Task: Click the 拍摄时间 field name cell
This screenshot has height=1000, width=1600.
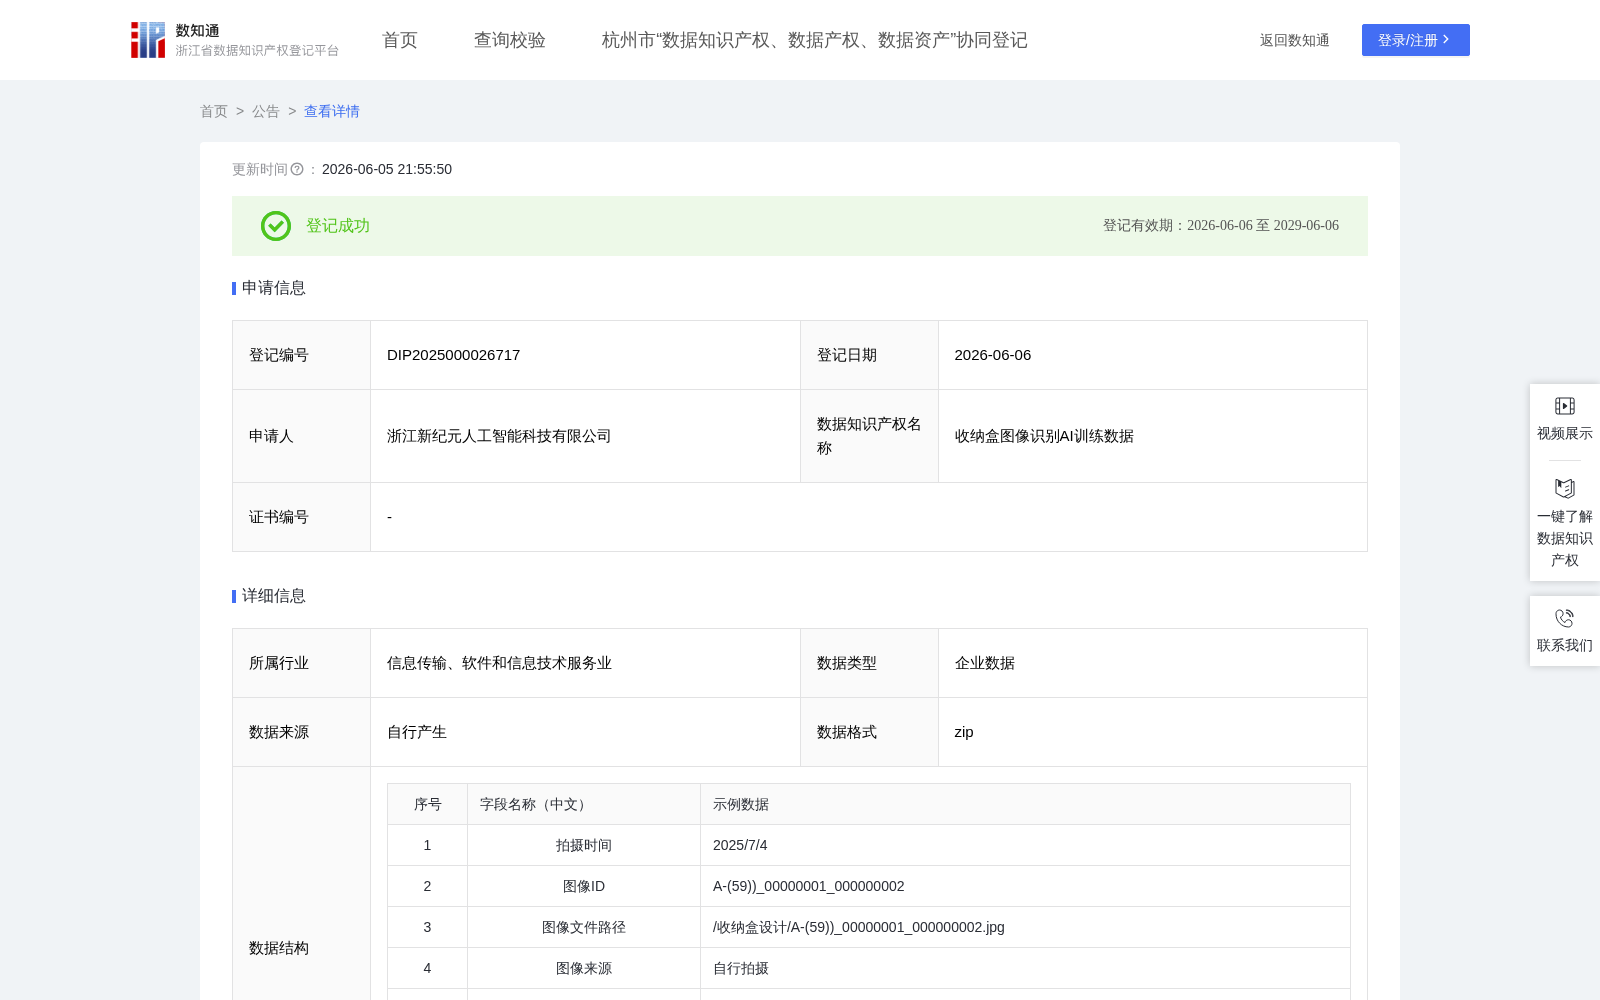Action: 584,845
